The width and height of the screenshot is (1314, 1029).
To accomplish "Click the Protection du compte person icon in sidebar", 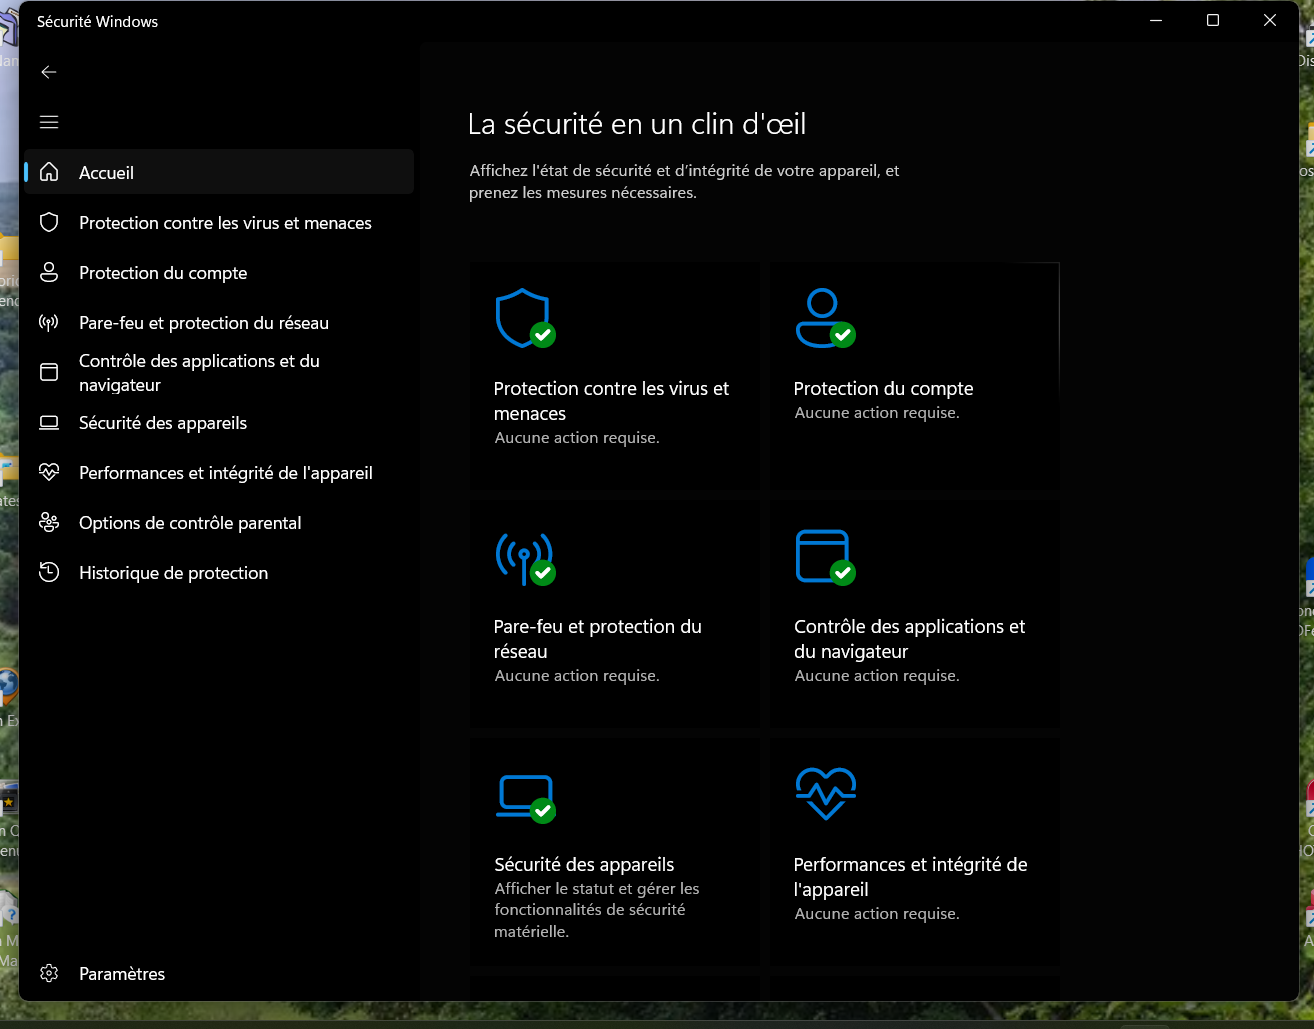I will 49,272.
